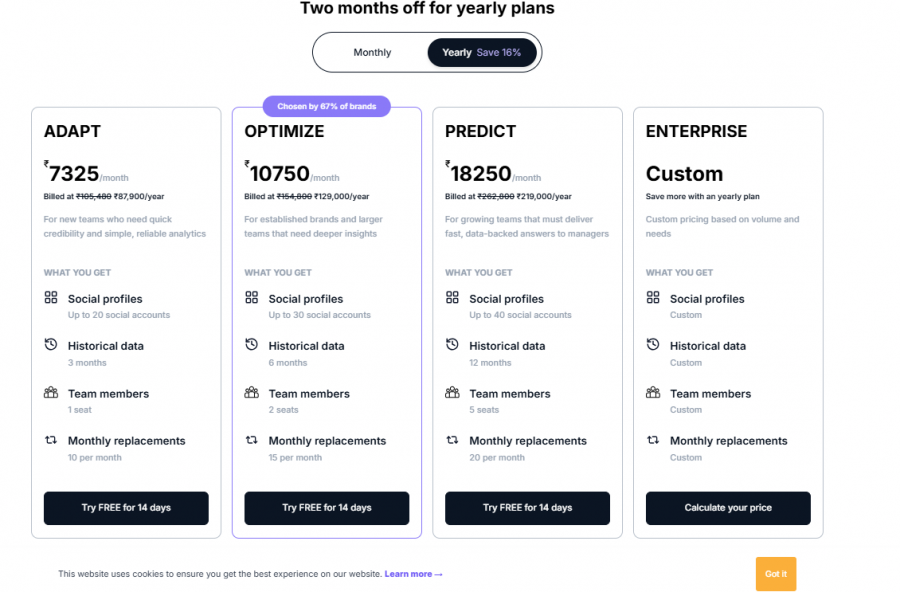
Task: Select the Yearly Save 16% option
Action: pos(483,51)
